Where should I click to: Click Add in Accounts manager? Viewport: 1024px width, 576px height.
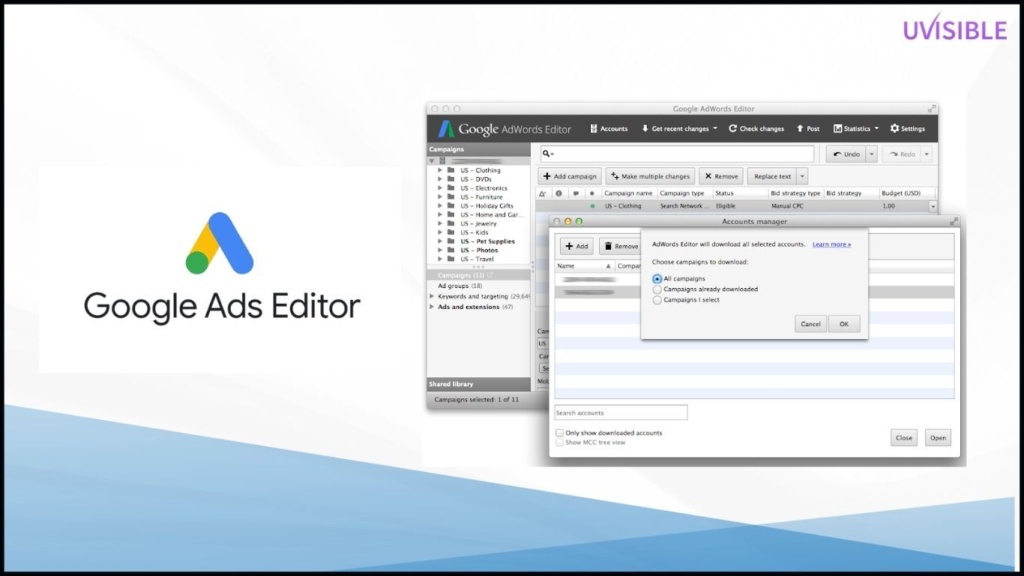point(577,246)
